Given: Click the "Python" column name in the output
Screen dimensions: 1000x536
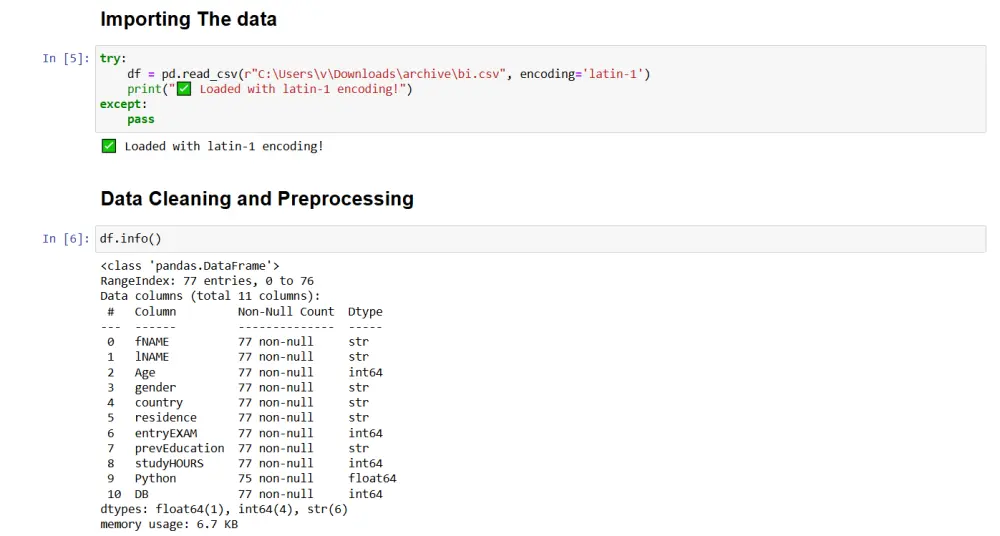Looking at the screenshot, I should pyautogui.click(x=155, y=478).
